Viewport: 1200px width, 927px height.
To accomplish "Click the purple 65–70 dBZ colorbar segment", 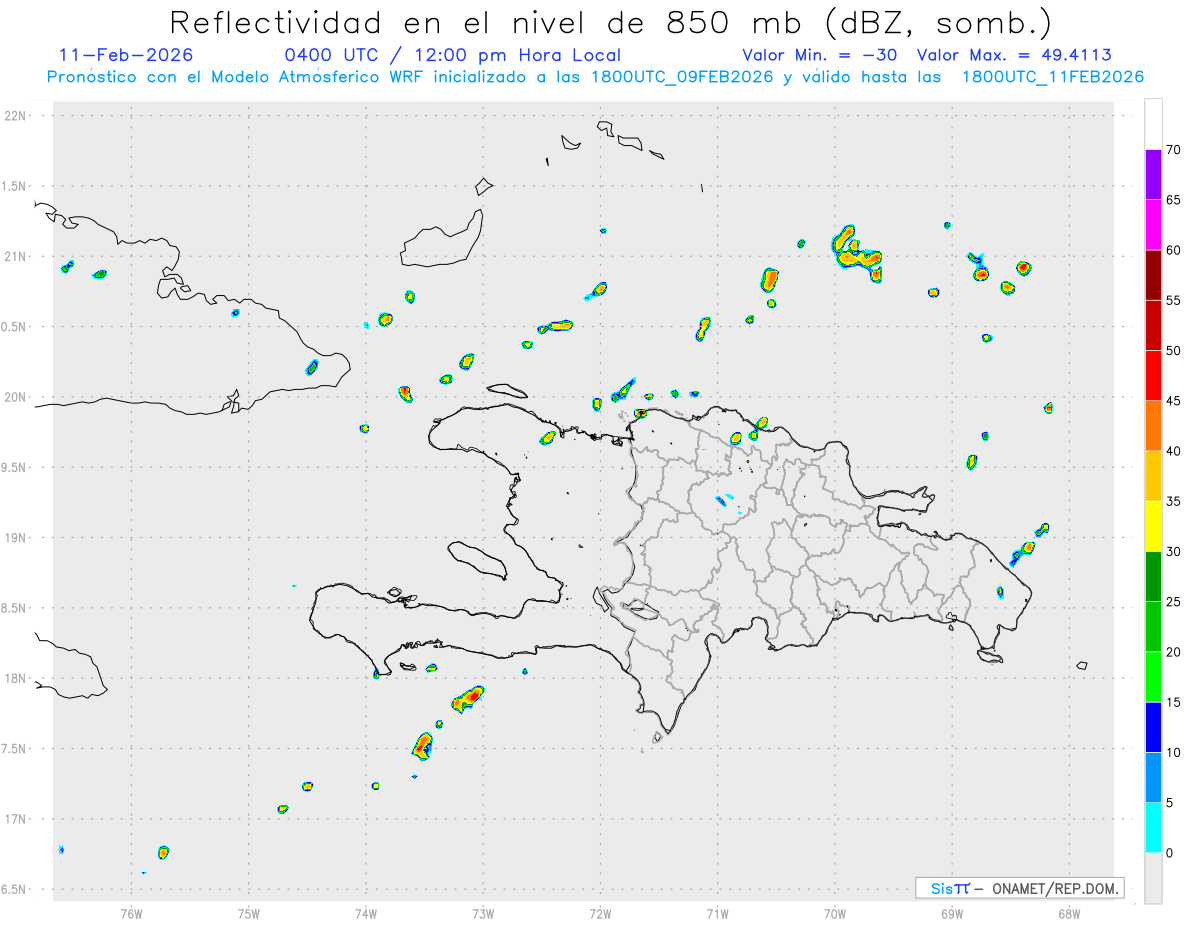I will click(1153, 175).
